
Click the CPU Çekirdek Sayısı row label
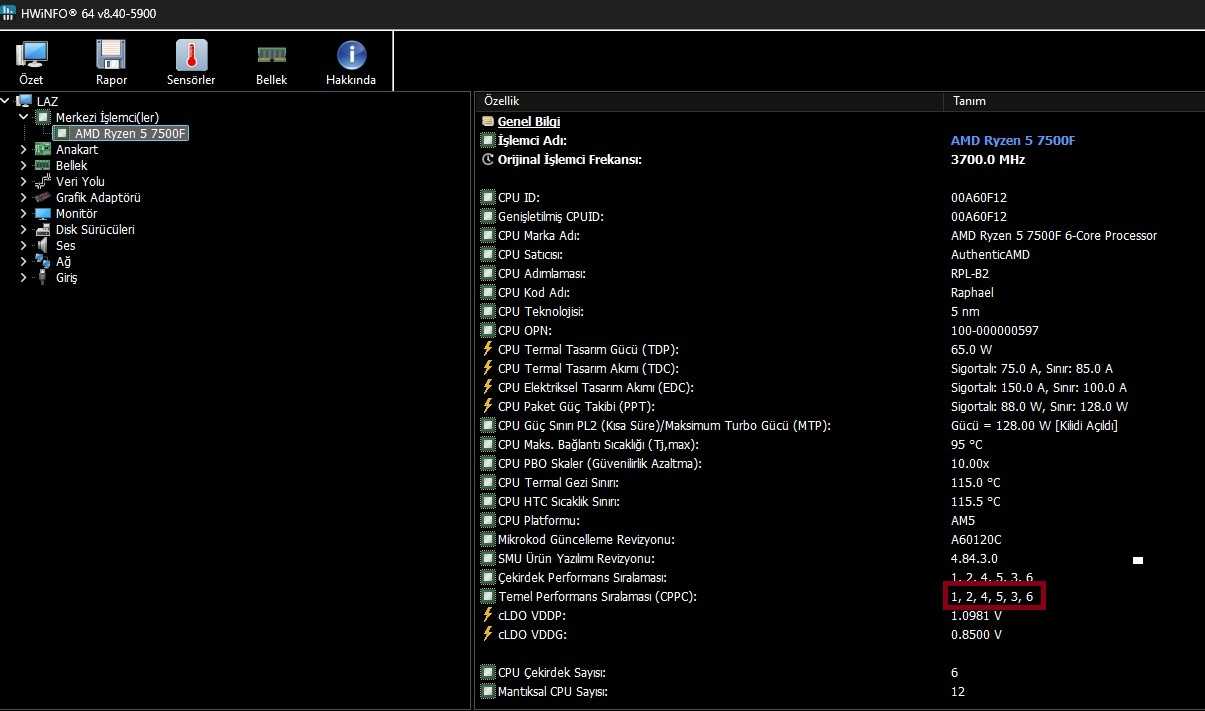[551, 673]
